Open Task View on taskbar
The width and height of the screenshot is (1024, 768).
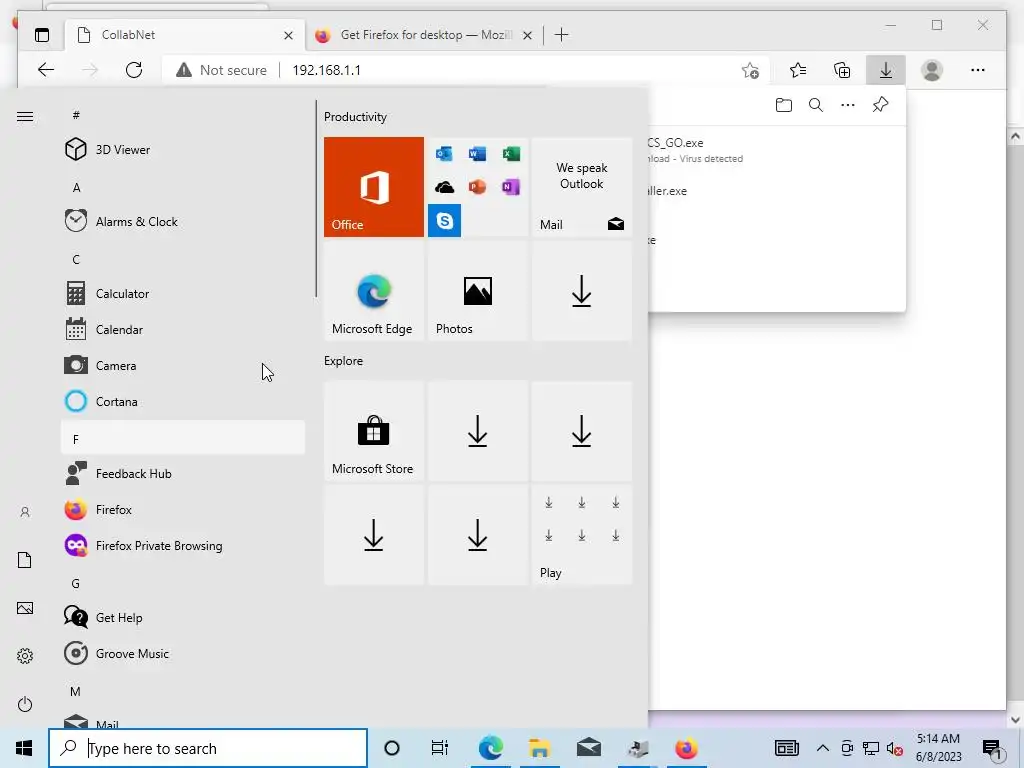coord(440,748)
